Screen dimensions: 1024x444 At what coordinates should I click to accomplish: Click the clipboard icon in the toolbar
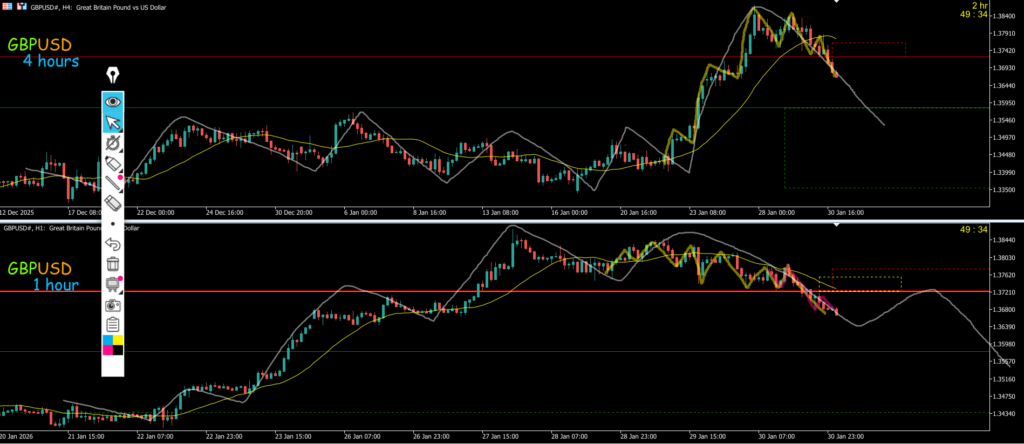(x=113, y=325)
